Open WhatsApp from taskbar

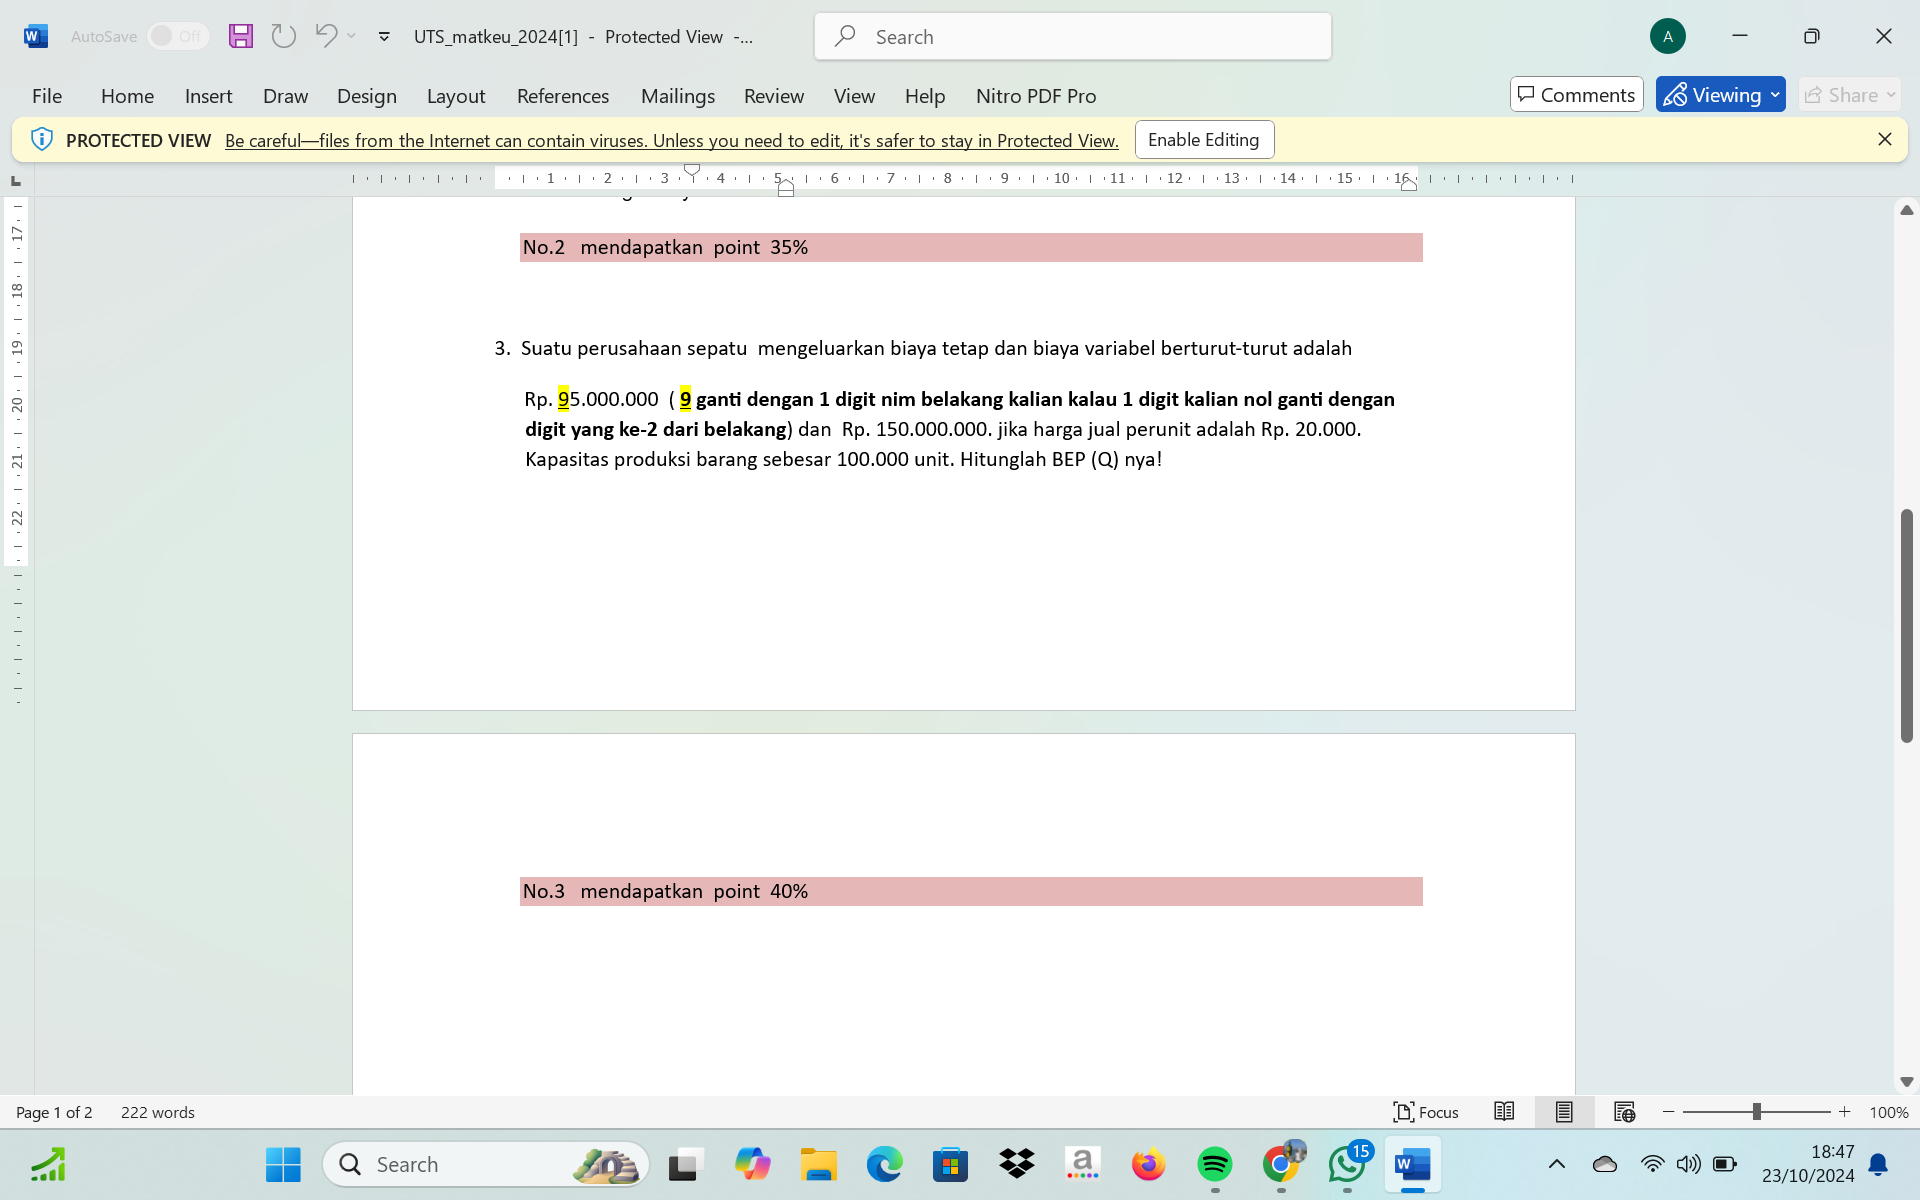coord(1347,1164)
